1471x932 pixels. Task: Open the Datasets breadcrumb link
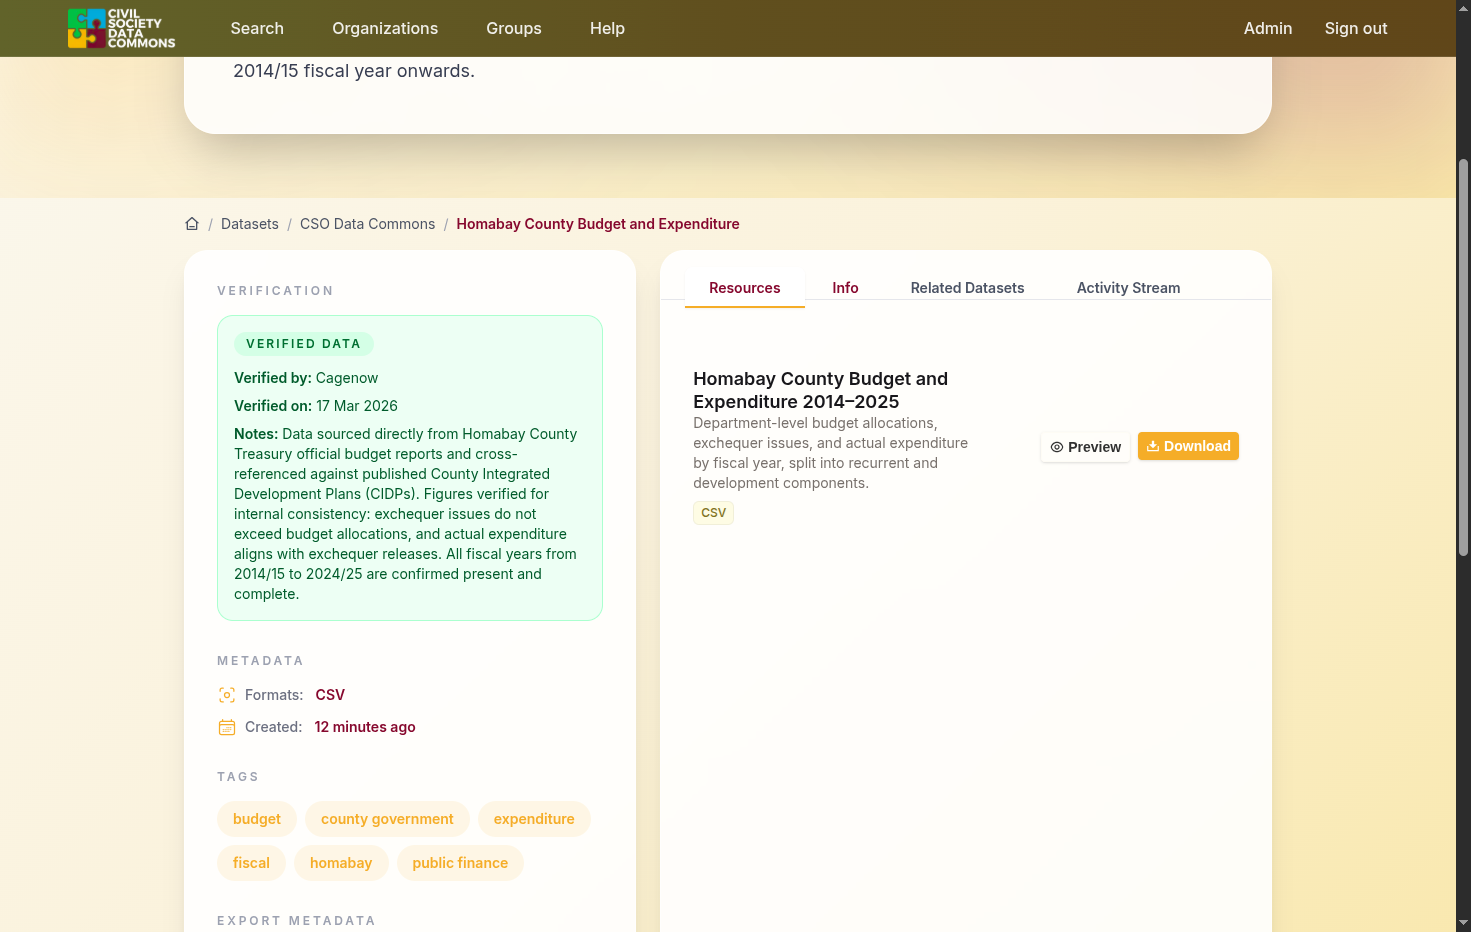point(250,224)
